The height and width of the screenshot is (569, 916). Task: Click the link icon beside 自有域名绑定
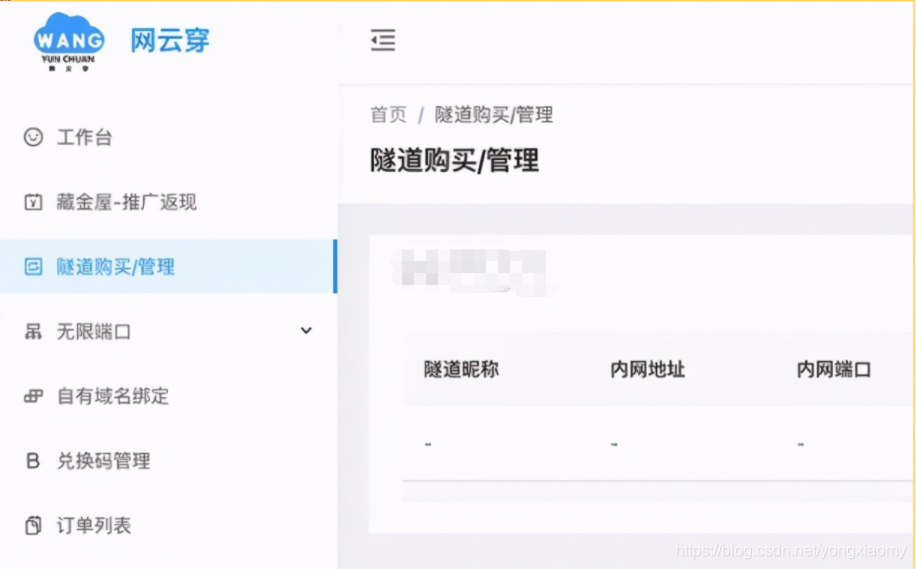(33, 396)
